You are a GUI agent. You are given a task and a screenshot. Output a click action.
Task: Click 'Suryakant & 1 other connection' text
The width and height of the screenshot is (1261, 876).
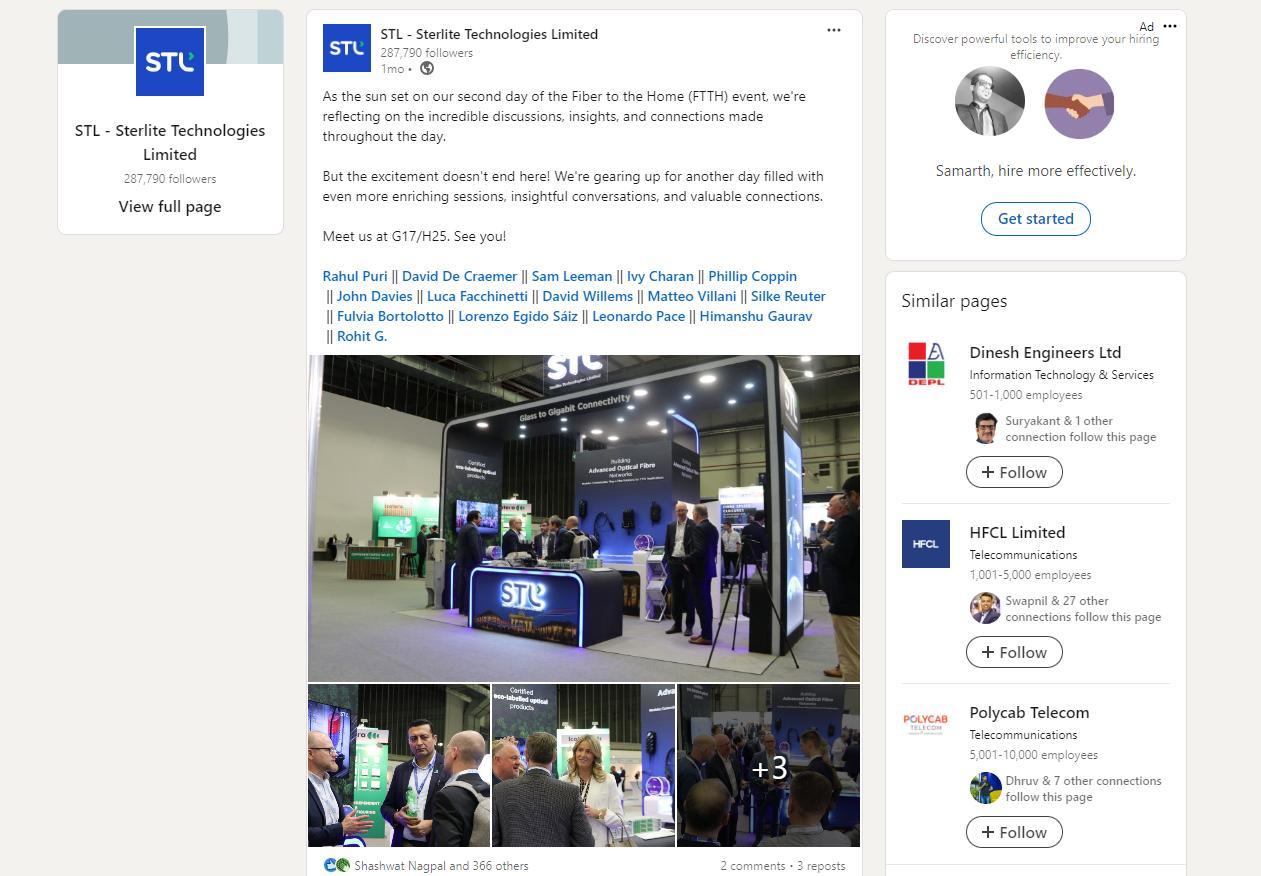[x=1081, y=429]
